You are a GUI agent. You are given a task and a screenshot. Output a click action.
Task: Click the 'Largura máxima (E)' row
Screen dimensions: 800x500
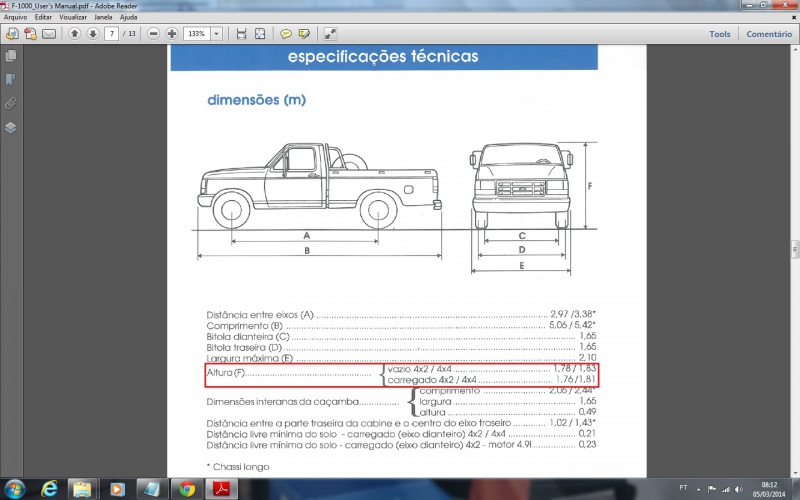pyautogui.click(x=401, y=358)
